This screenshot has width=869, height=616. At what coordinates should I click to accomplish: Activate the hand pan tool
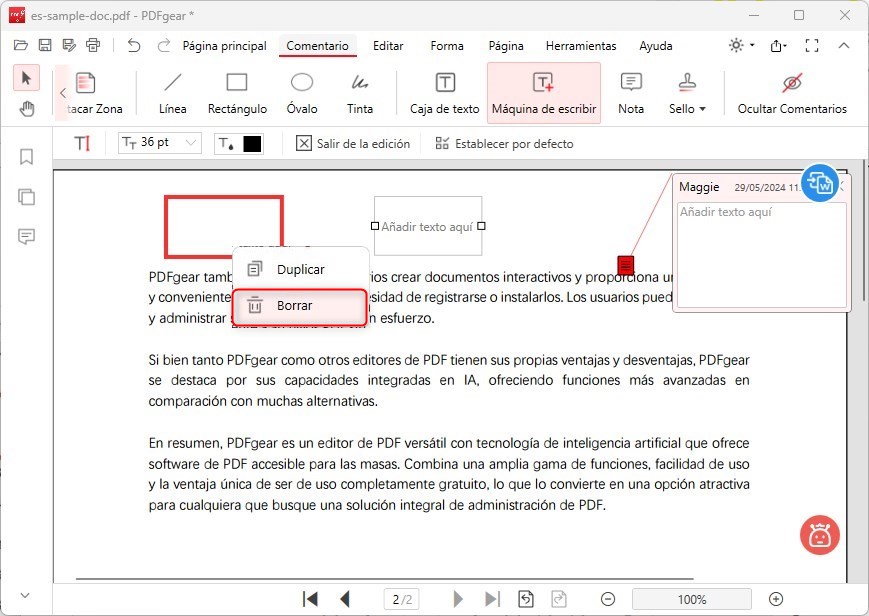pyautogui.click(x=26, y=108)
